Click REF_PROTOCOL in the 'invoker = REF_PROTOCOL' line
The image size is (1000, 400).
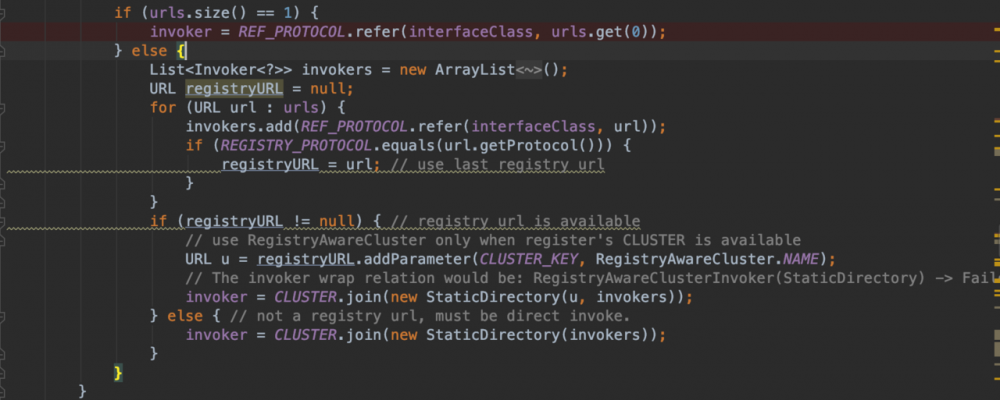tap(292, 31)
